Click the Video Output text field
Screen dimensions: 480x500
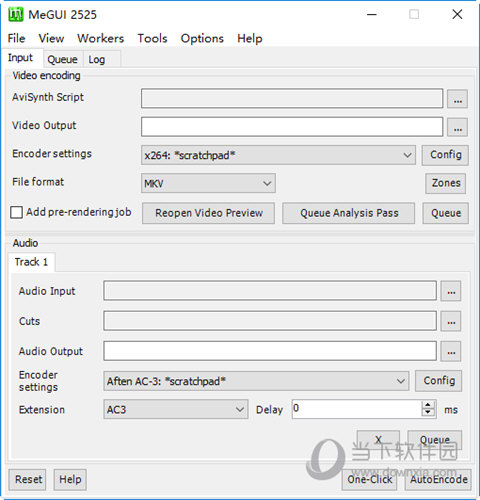[x=292, y=127]
